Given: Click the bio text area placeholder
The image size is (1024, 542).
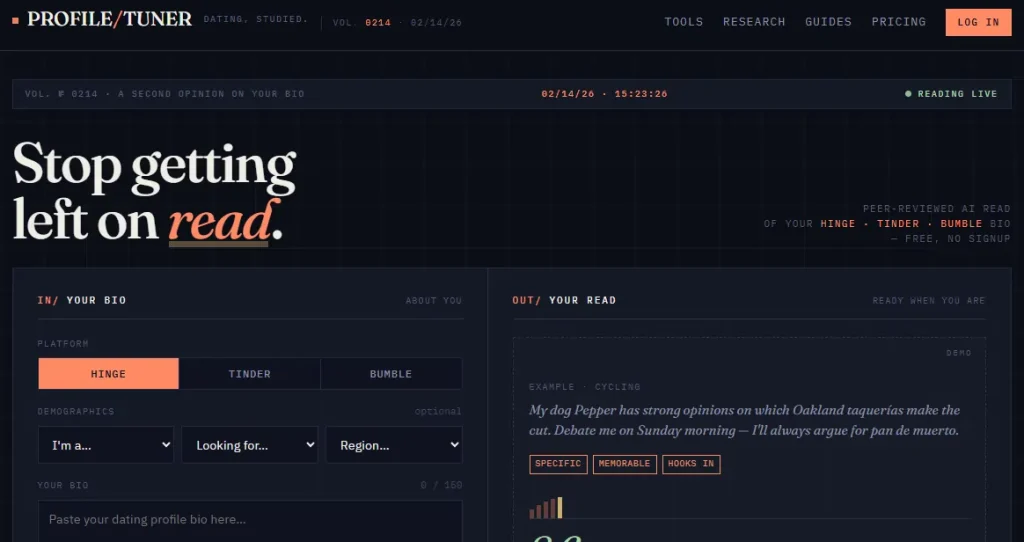Looking at the screenshot, I should pos(147,520).
